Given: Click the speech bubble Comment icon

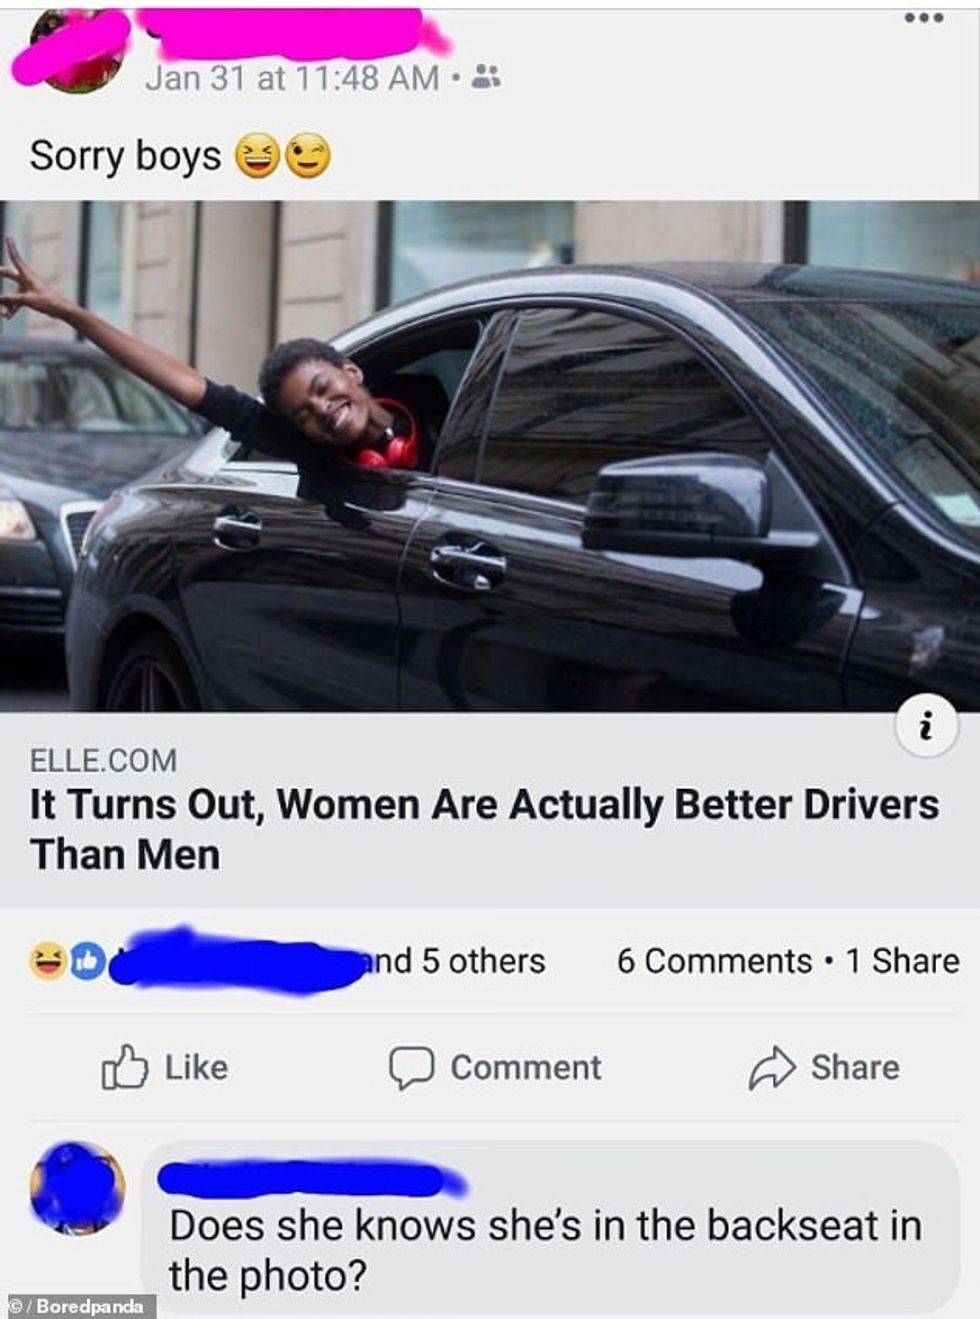Looking at the screenshot, I should pyautogui.click(x=411, y=1068).
